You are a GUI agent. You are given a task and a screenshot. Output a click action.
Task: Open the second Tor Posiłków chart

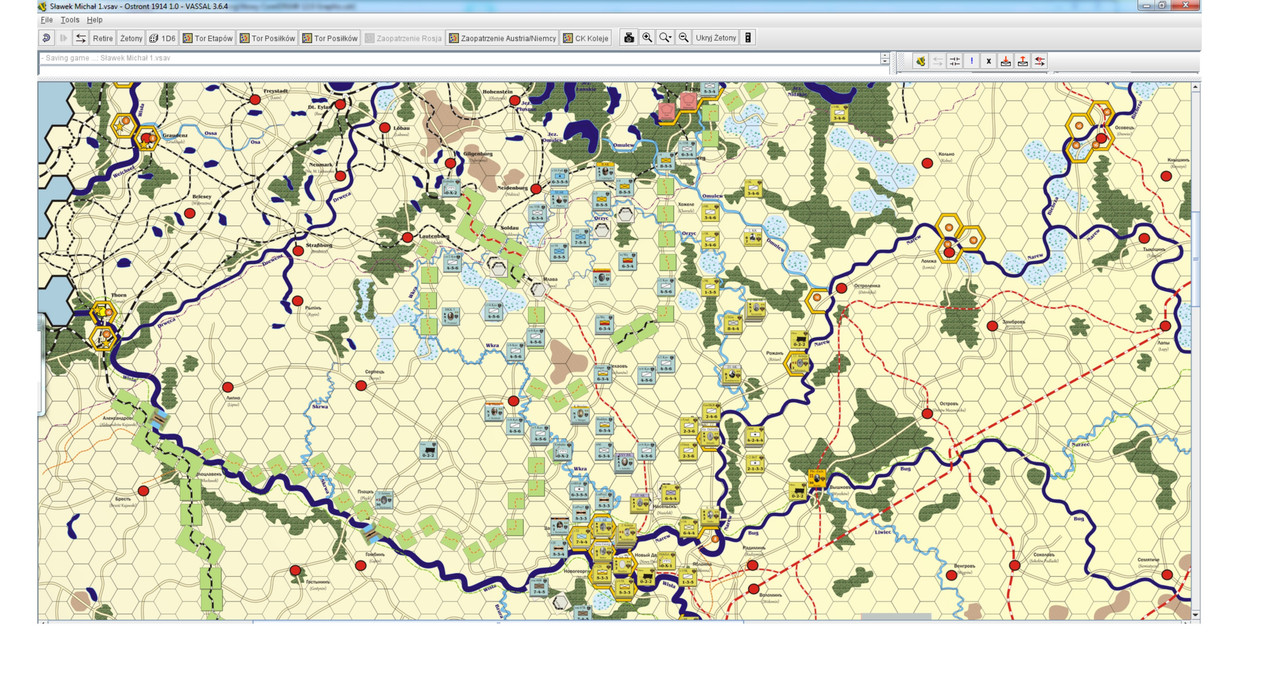point(329,38)
